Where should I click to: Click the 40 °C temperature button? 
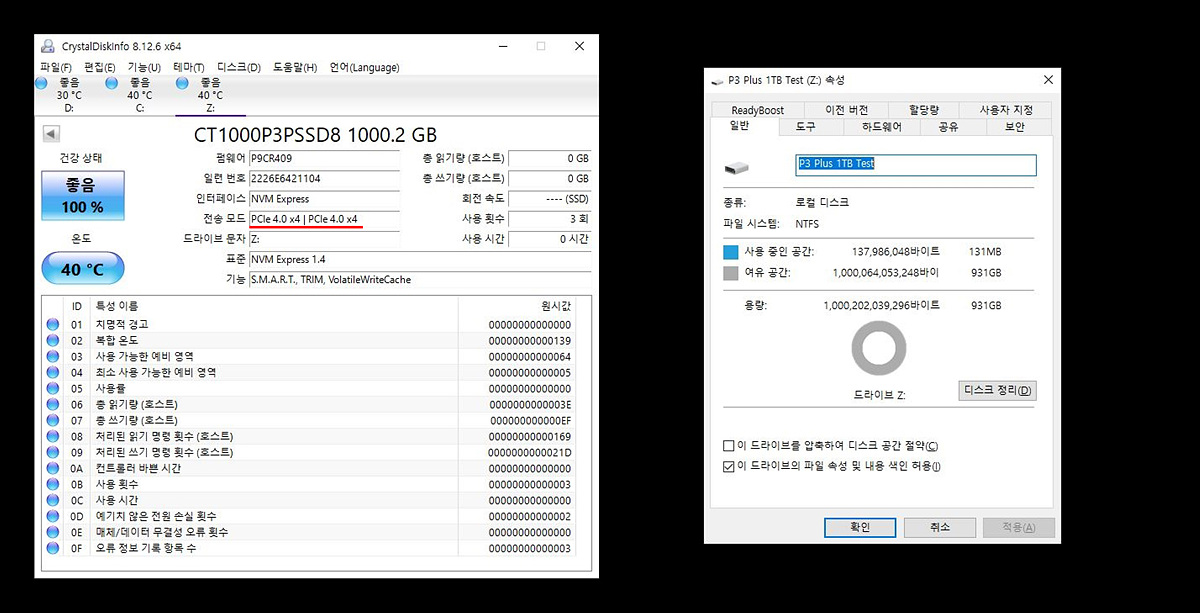pos(83,269)
